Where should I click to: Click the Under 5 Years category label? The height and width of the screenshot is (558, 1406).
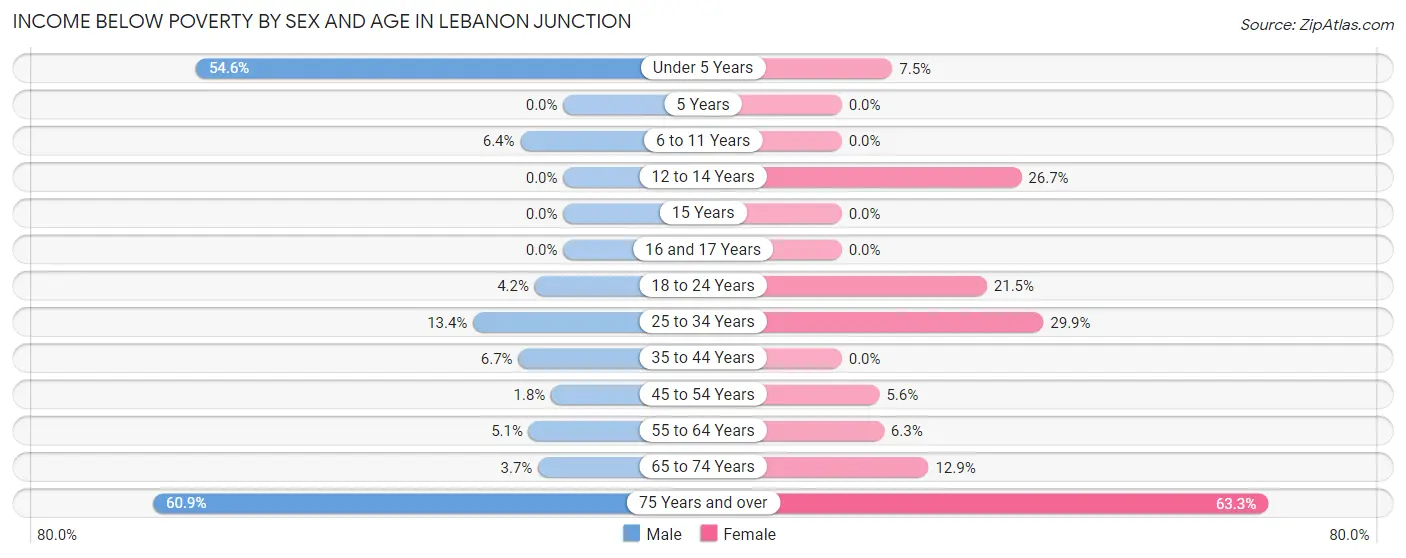[703, 68]
